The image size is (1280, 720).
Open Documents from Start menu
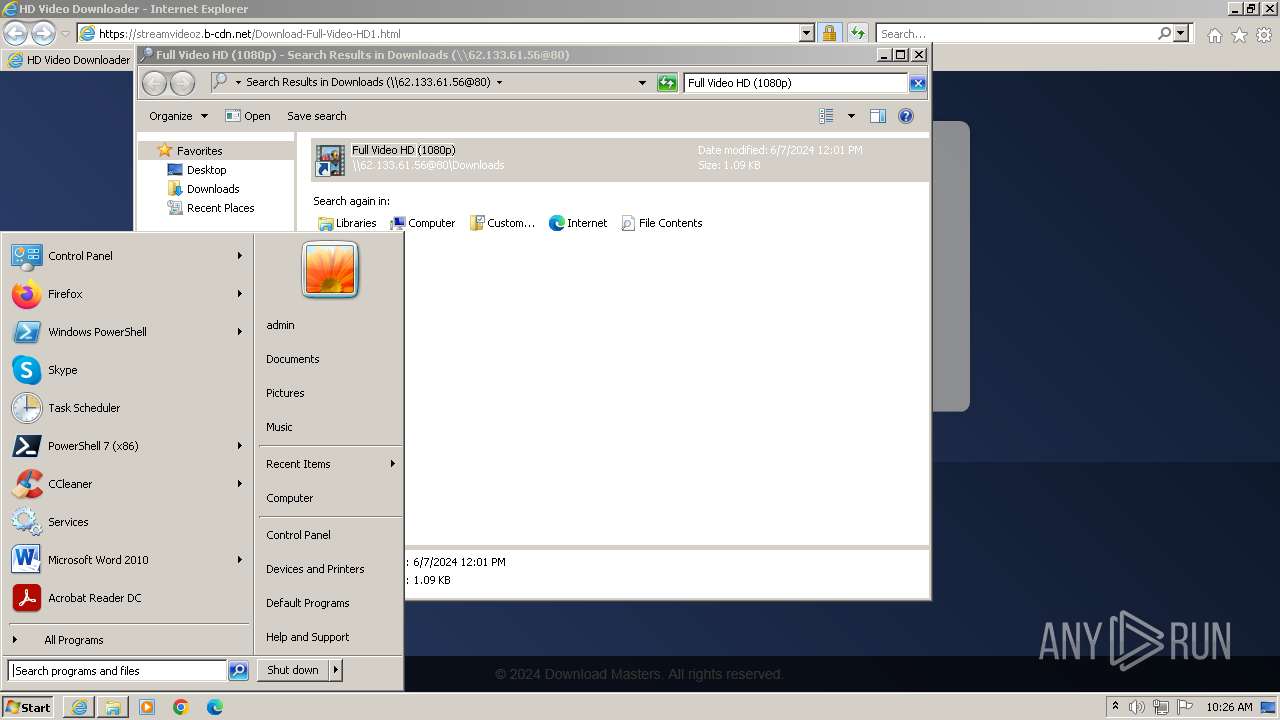292,359
